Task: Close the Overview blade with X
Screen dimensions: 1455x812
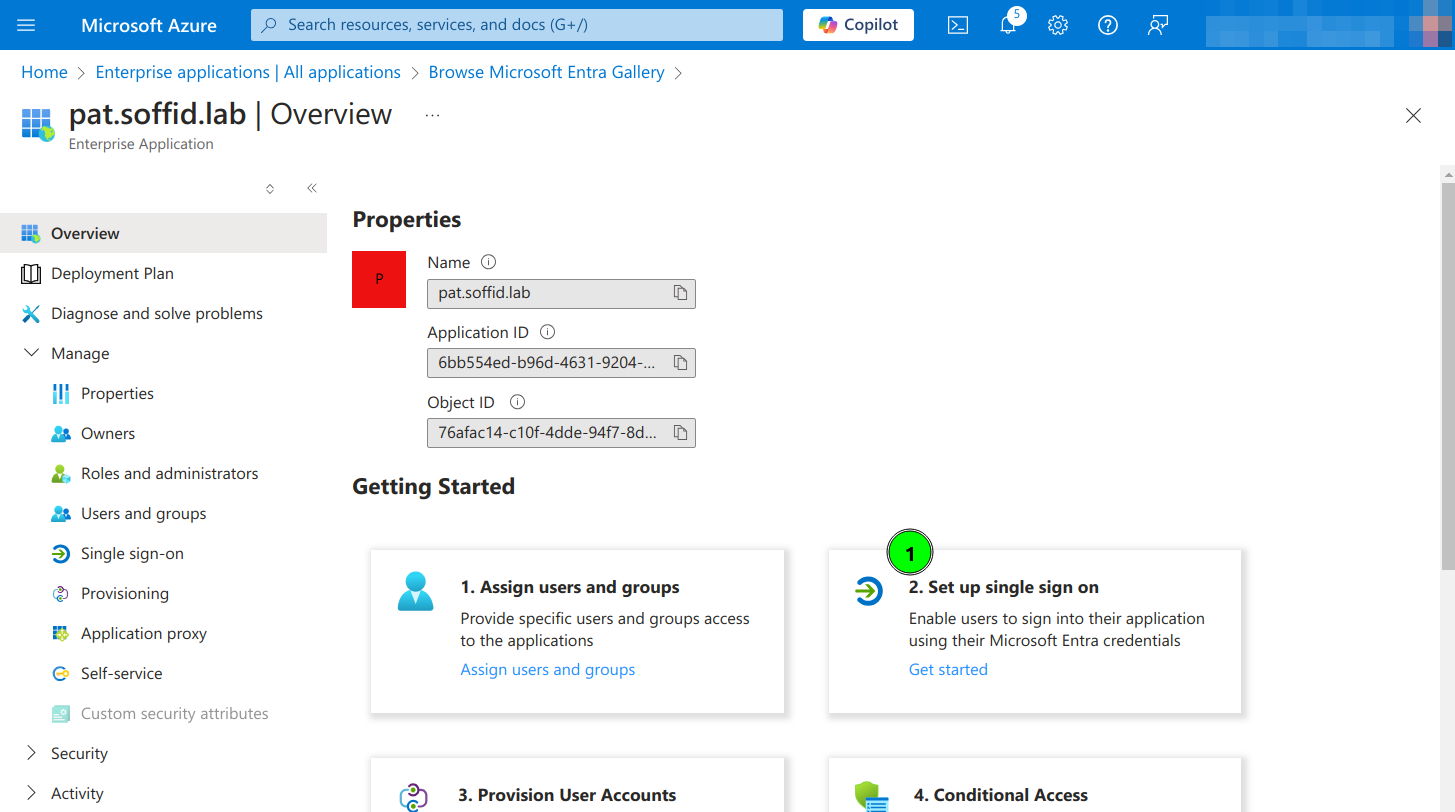Action: 1413,116
